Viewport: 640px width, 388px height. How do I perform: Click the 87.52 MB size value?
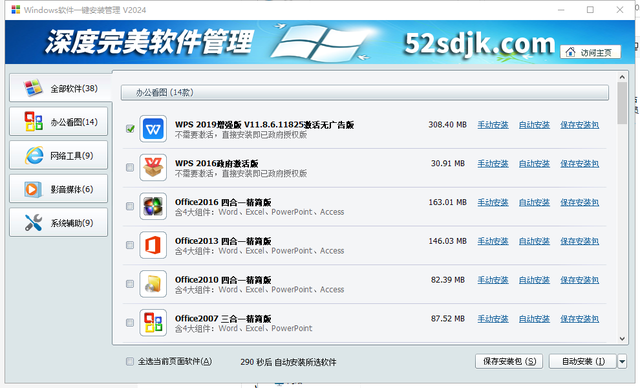(448, 319)
